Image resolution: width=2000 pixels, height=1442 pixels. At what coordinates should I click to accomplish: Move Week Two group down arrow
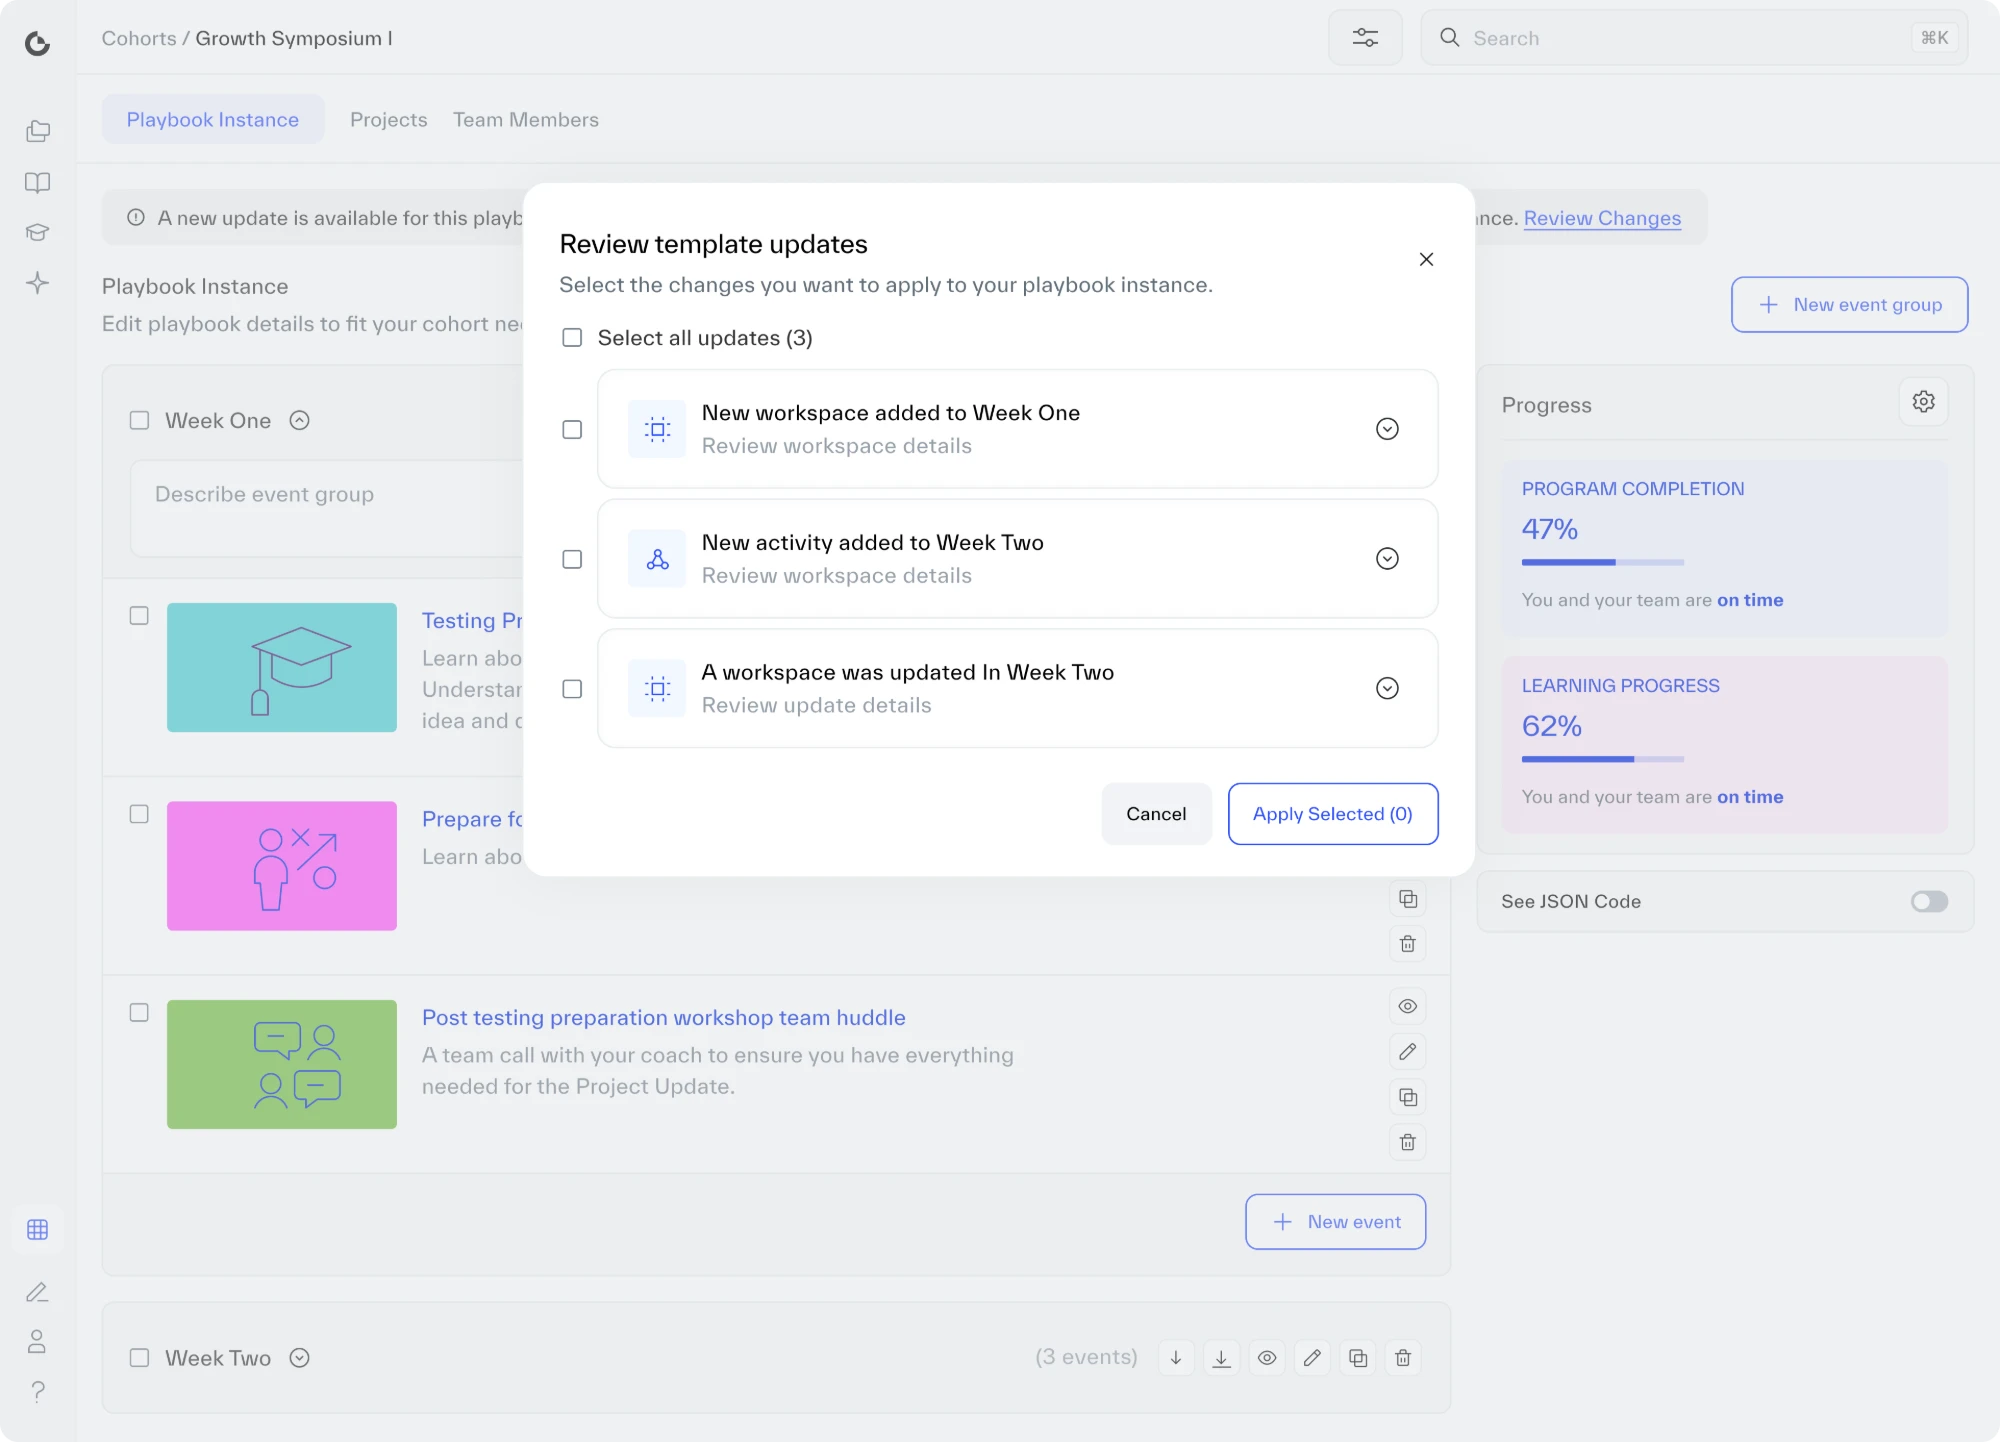1176,1357
